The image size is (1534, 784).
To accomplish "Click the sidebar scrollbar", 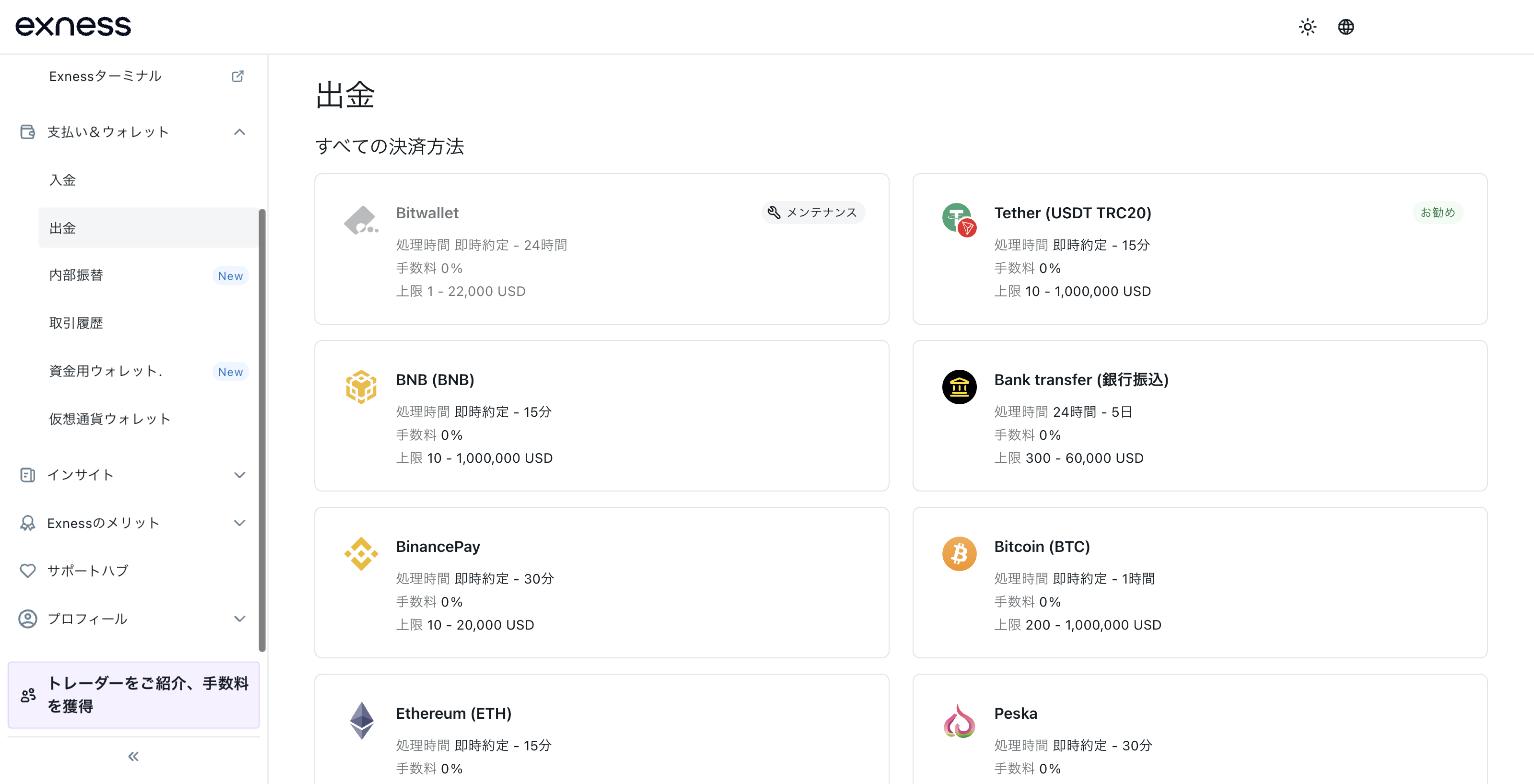I will [x=262, y=430].
